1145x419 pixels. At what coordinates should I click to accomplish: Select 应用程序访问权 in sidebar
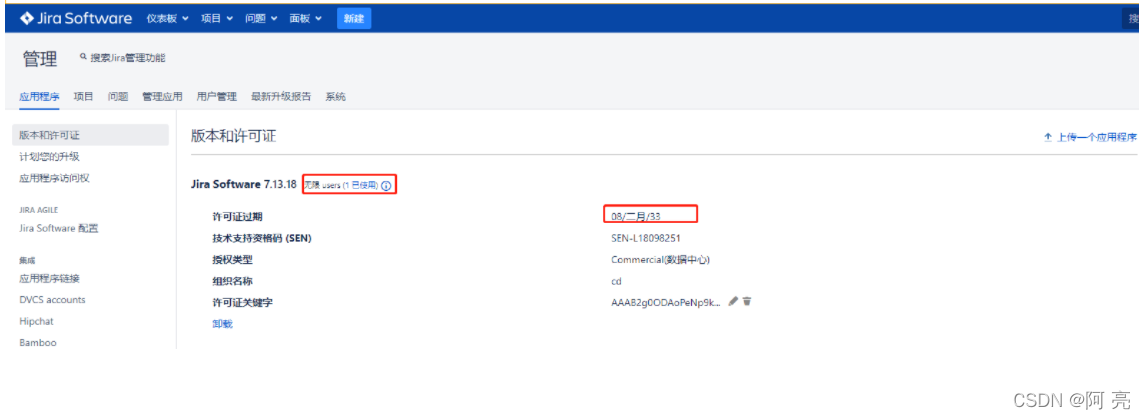(x=54, y=178)
